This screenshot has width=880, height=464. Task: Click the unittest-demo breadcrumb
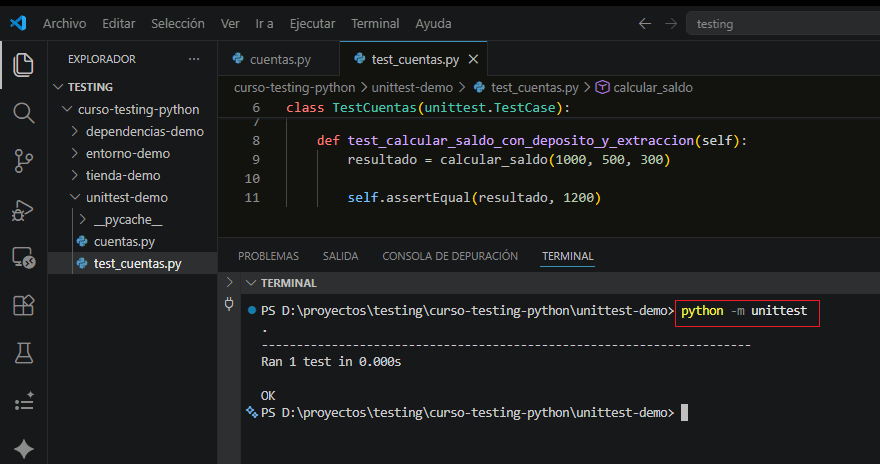(x=412, y=88)
